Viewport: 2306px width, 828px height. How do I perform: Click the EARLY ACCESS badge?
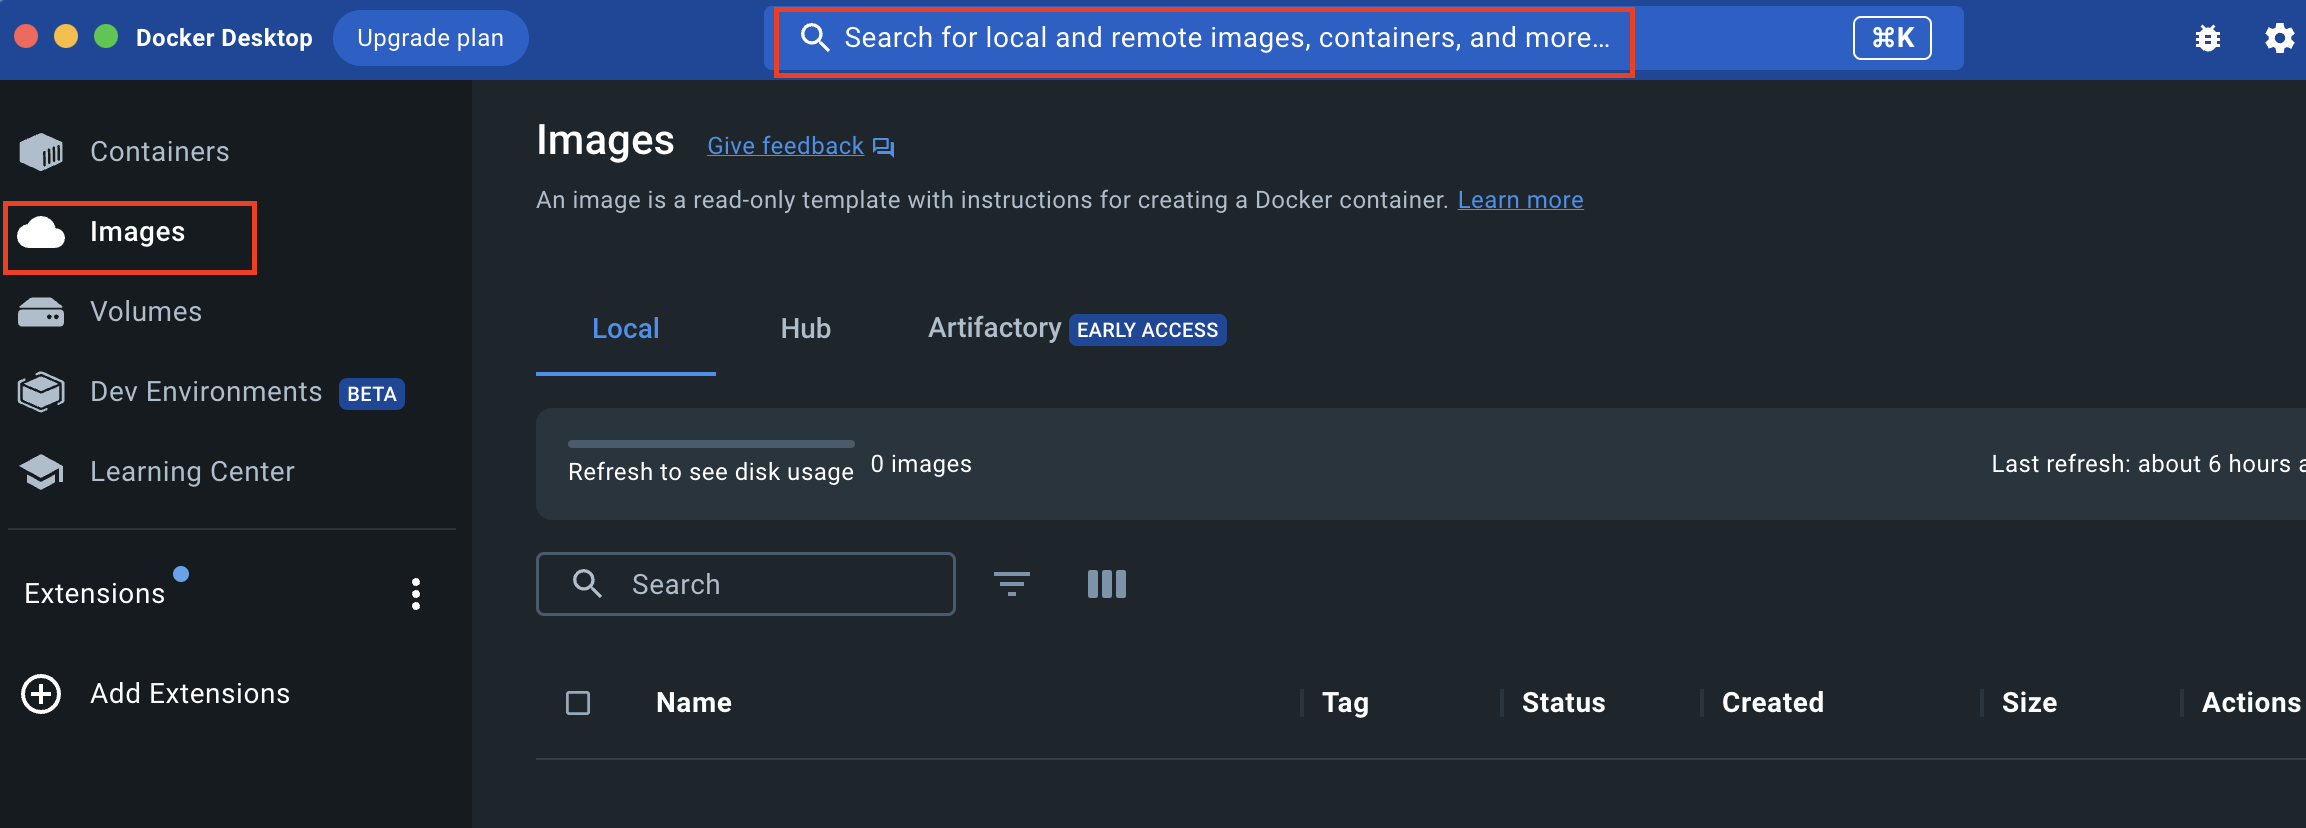(1148, 330)
